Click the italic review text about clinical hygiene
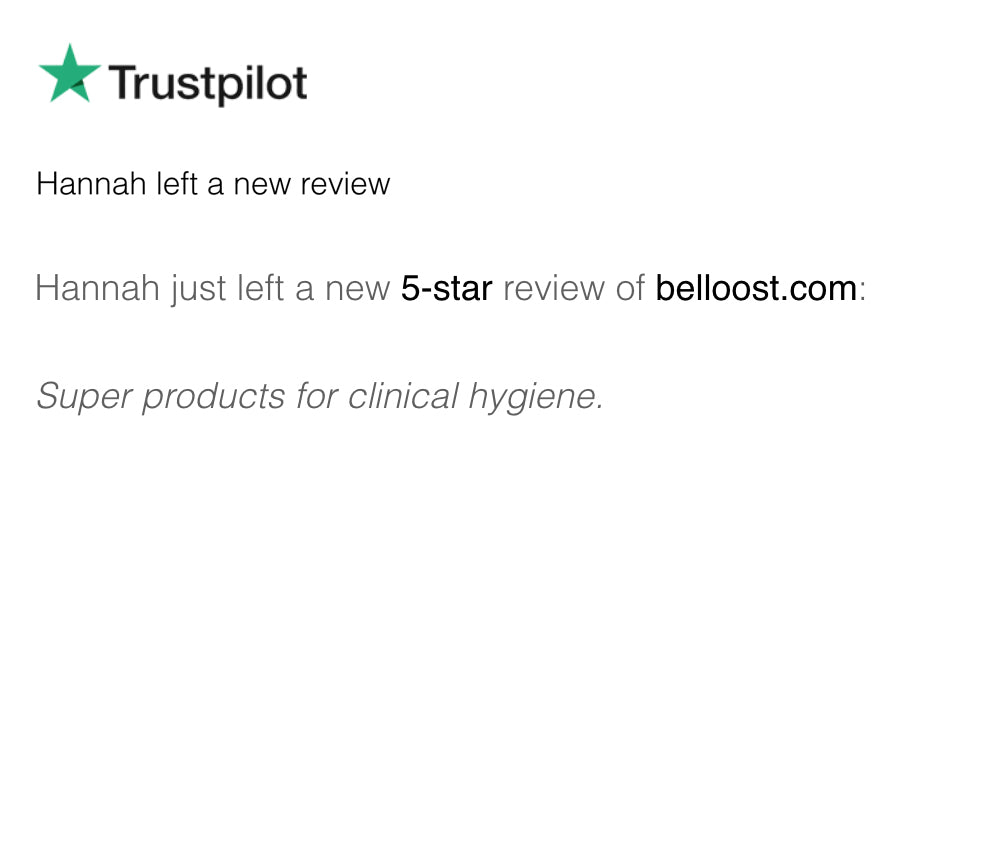 pos(320,397)
